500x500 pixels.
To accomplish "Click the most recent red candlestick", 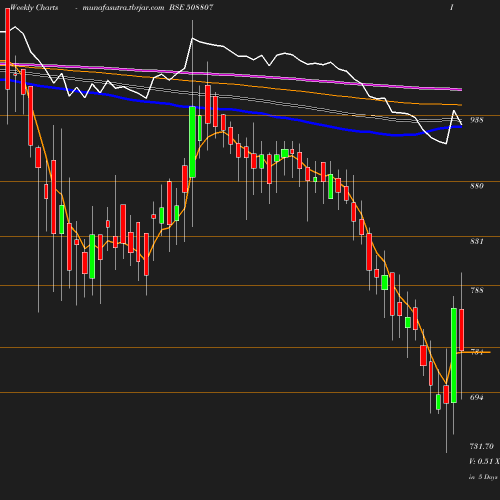I will [462, 330].
